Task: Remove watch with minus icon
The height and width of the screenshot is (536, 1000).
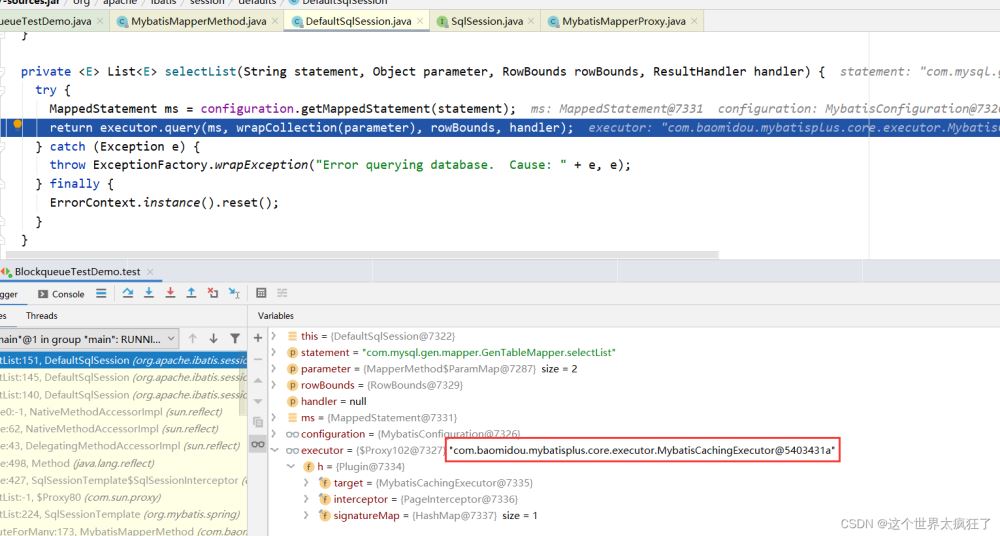Action: point(258,359)
